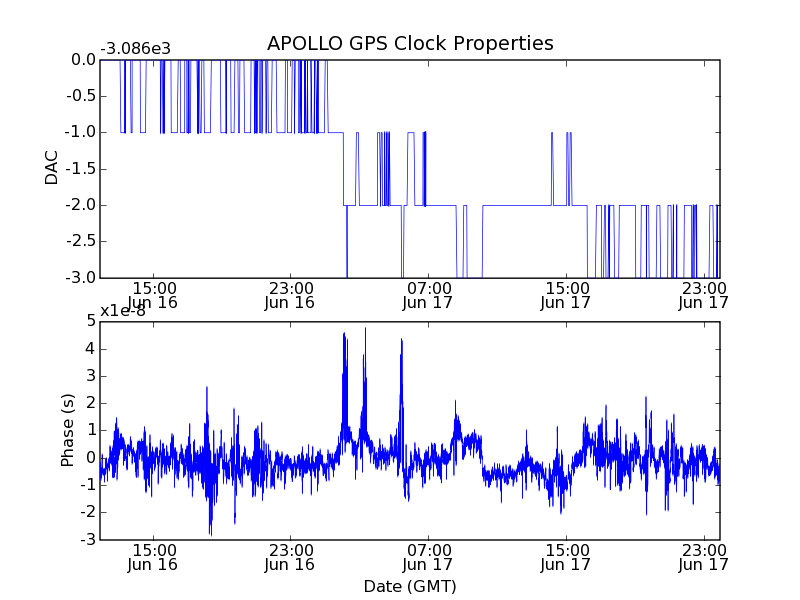Click '15:00 Jun 16' under the Phase plot
This screenshot has height=600, width=800.
[x=152, y=557]
